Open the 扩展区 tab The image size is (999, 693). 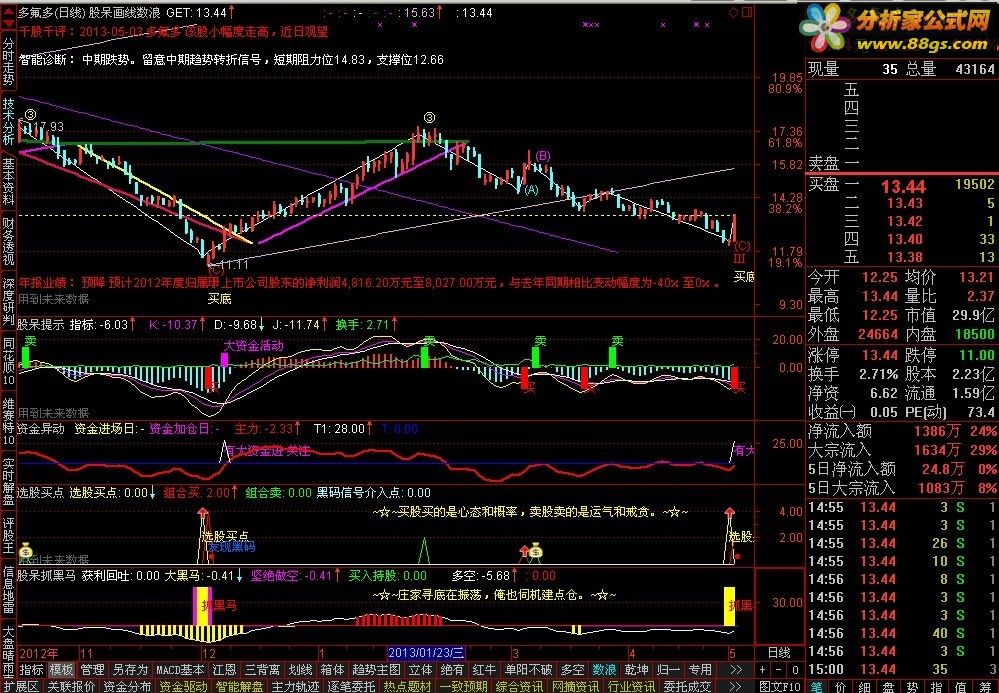(21, 686)
